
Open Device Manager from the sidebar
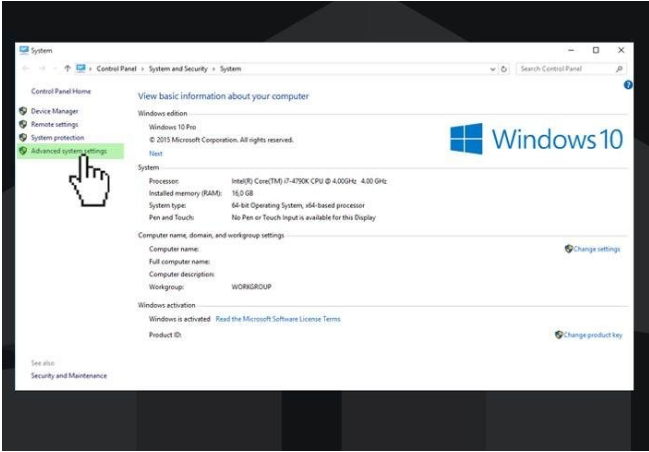tap(54, 111)
